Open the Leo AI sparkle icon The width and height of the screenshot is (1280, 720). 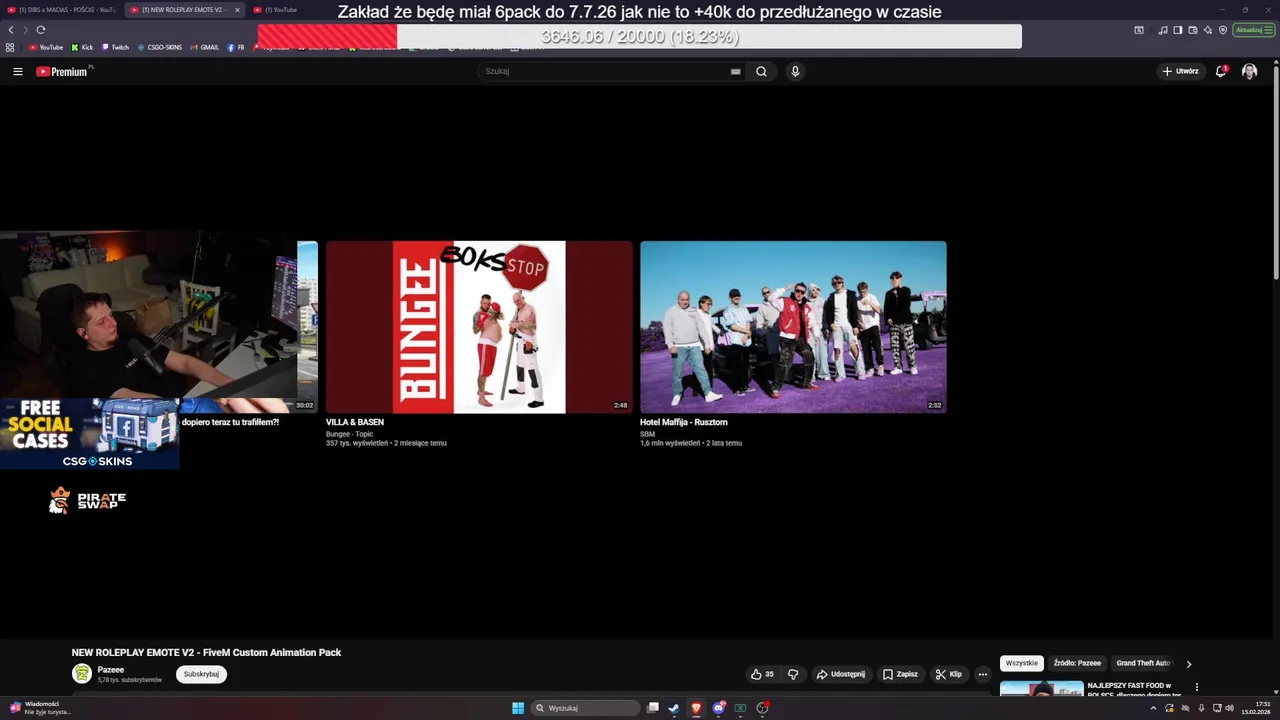1208,30
